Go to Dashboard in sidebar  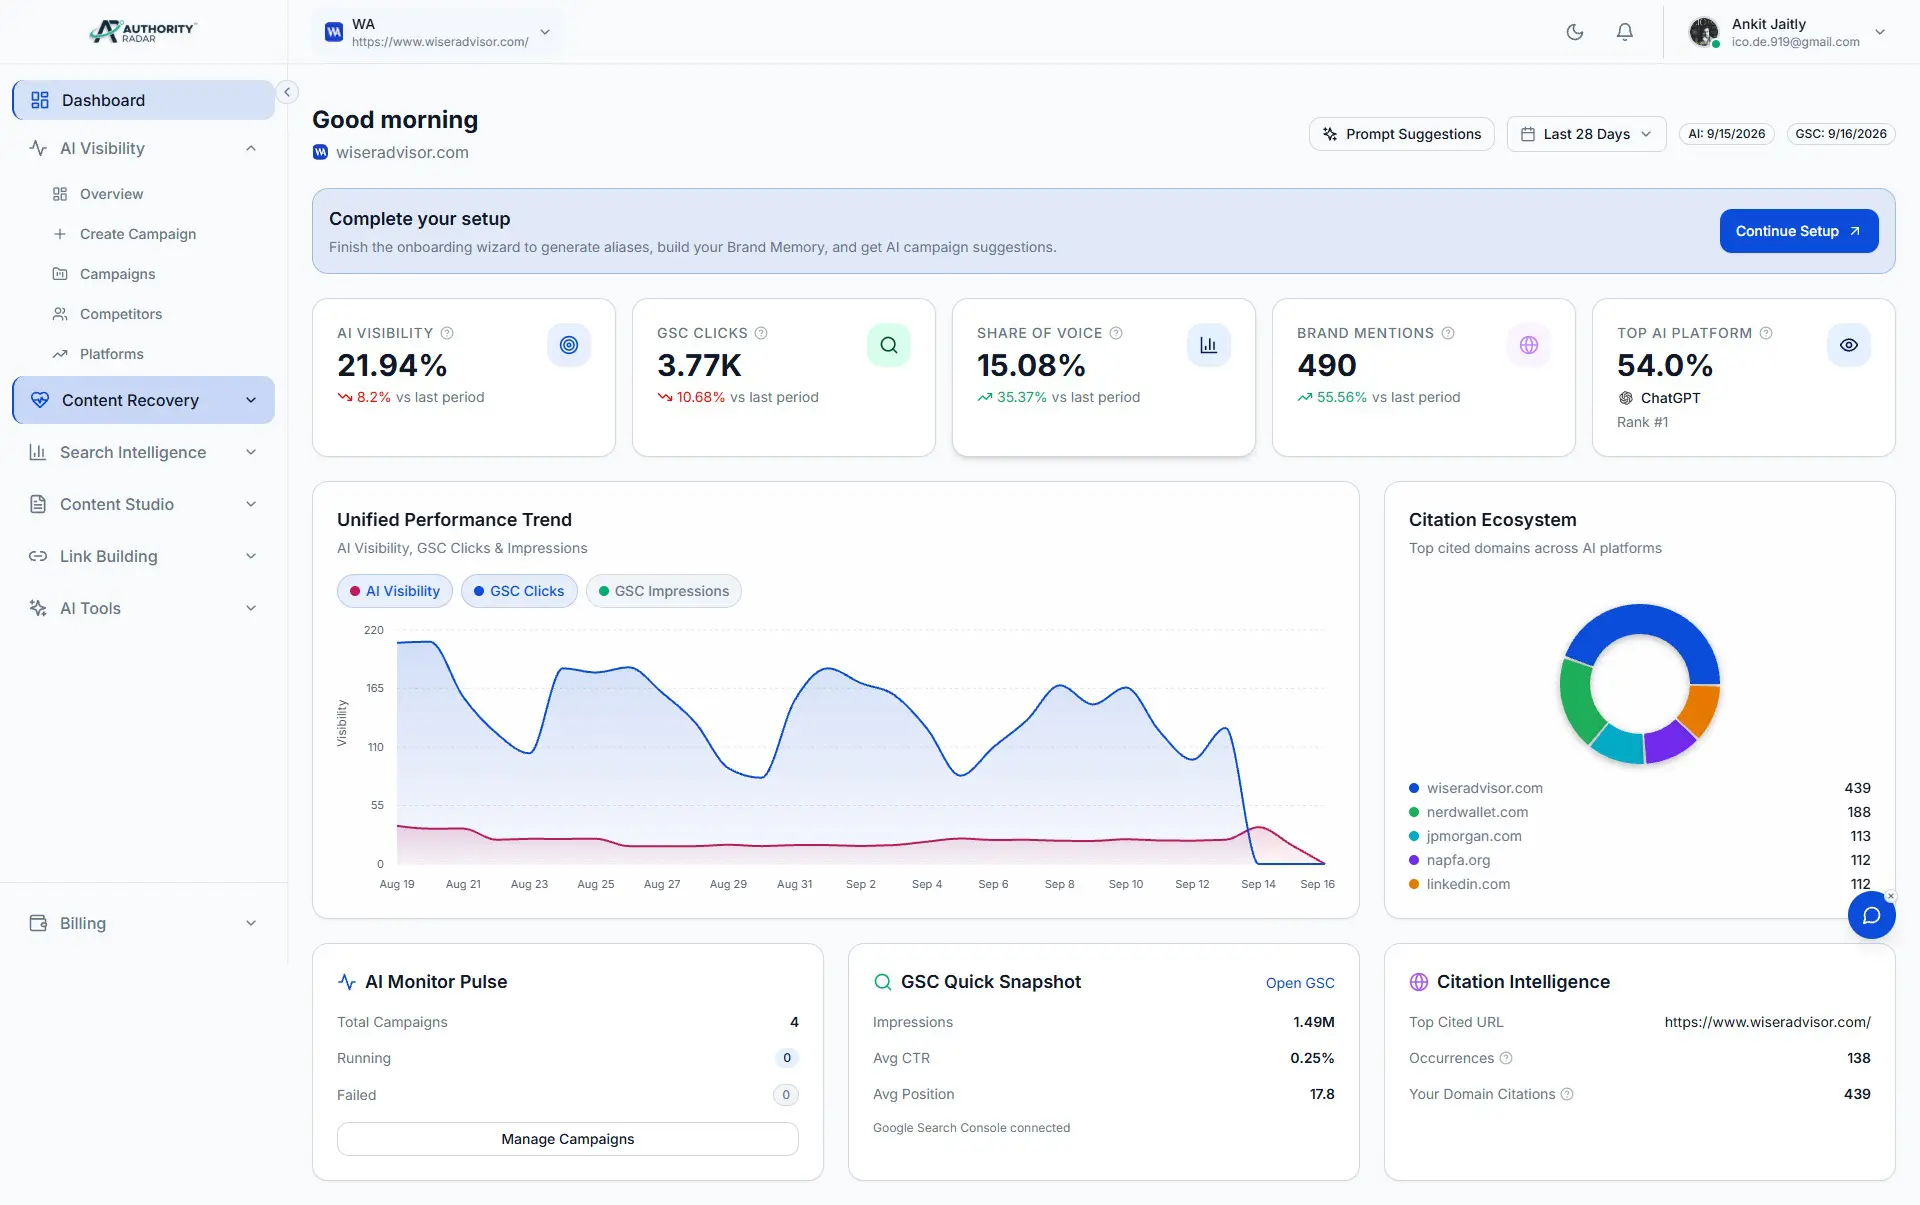pyautogui.click(x=143, y=100)
